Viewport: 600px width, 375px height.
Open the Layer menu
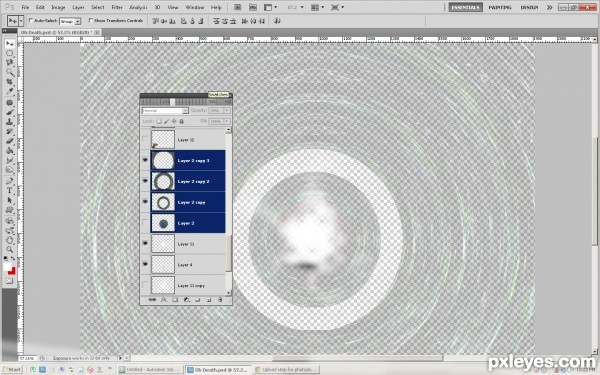click(78, 7)
